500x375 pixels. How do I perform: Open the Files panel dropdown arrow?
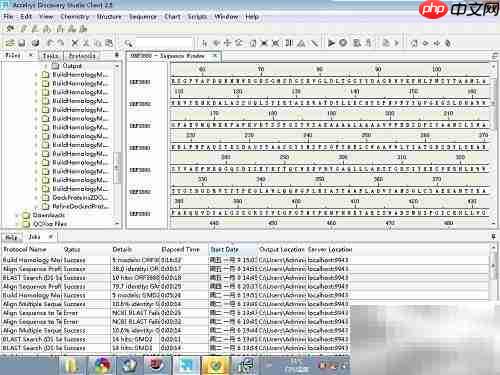(x=31, y=55)
